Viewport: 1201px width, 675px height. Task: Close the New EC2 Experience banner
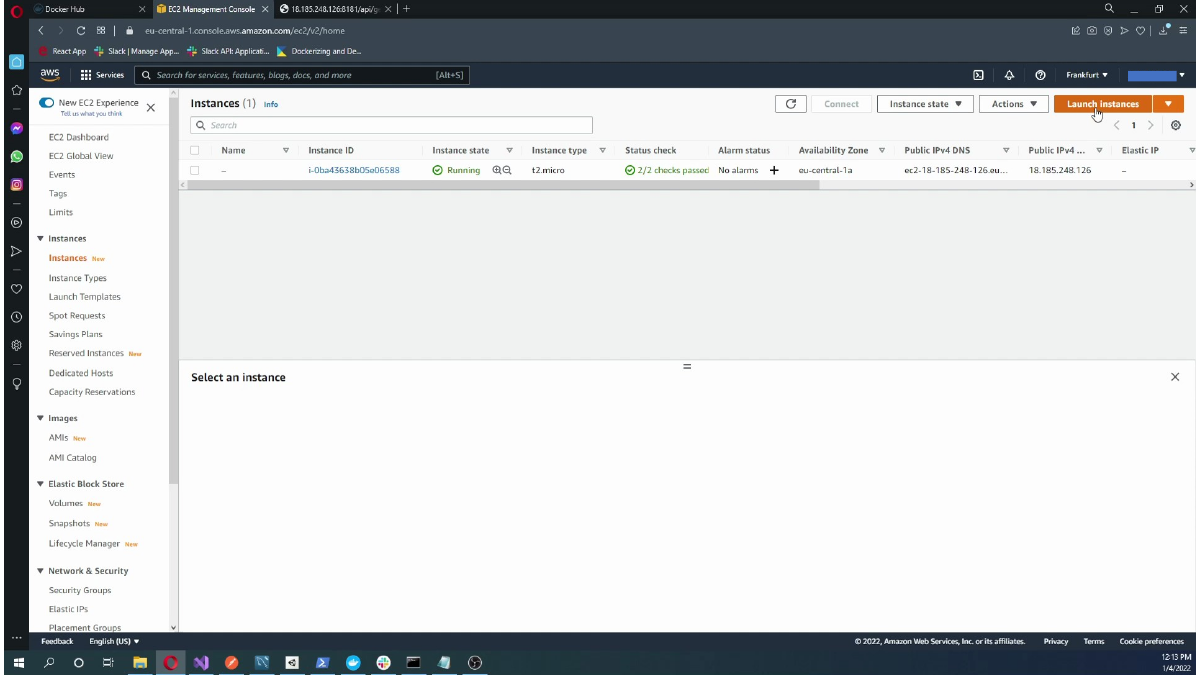pyautogui.click(x=151, y=107)
